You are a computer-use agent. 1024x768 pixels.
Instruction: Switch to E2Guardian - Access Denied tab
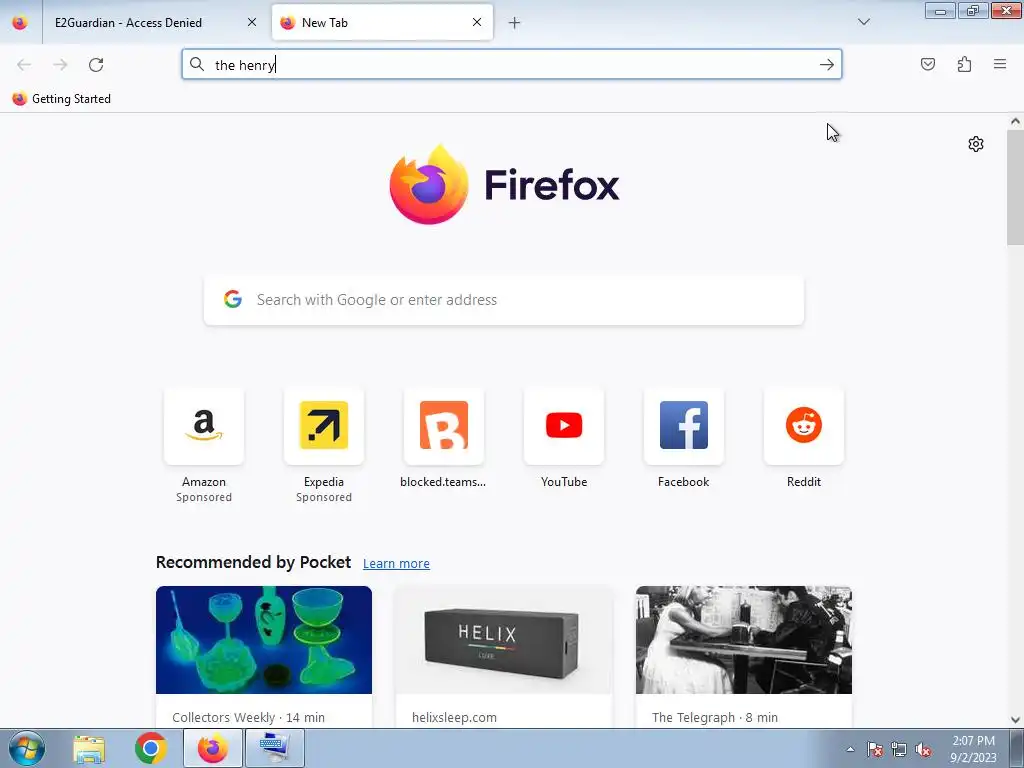tap(155, 23)
